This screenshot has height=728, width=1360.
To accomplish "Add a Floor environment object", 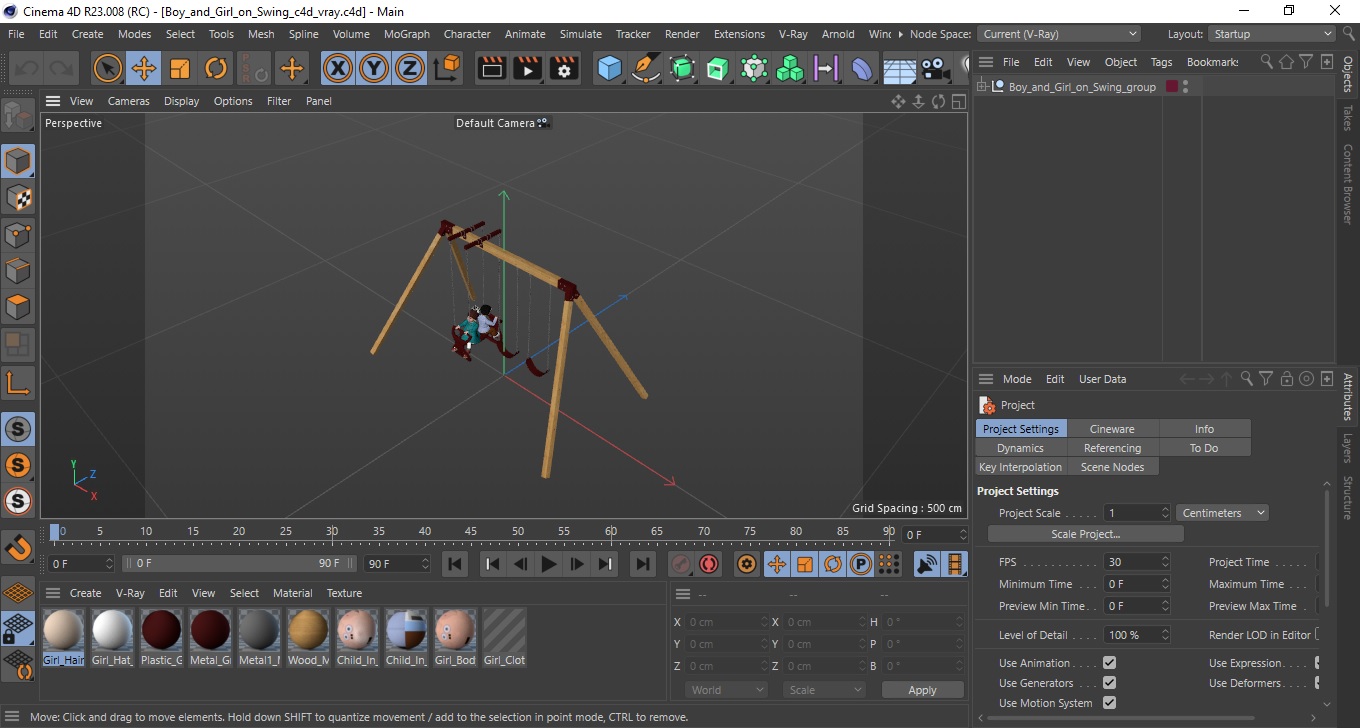I will click(899, 68).
